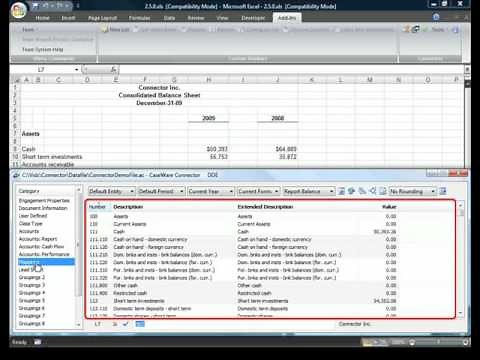Select Accounts: Report category
The width and height of the screenshot is (480, 360).
38,239
